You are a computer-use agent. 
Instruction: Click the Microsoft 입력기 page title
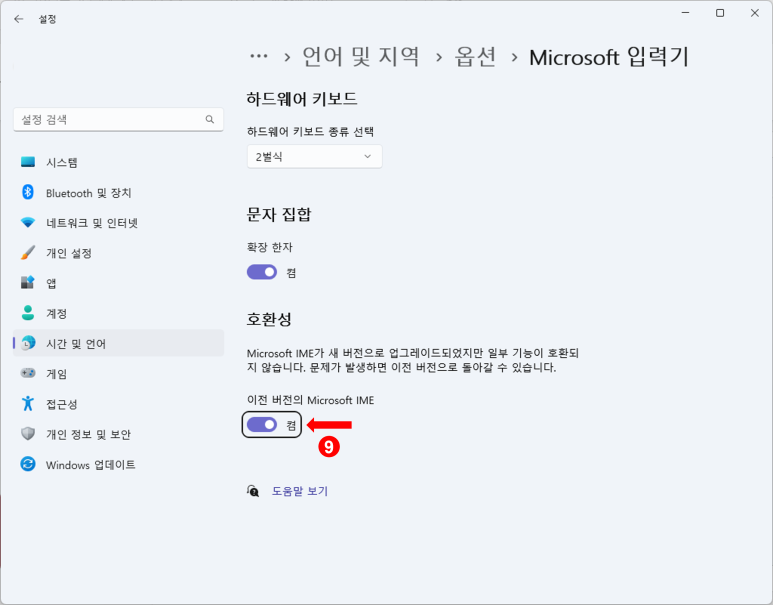tap(609, 57)
